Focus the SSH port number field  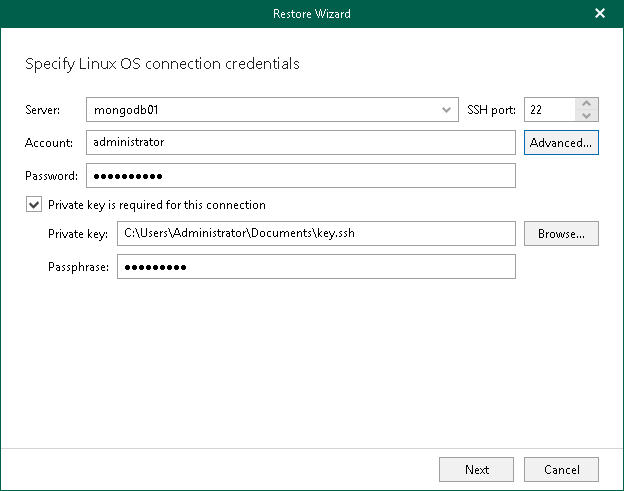tap(548, 109)
